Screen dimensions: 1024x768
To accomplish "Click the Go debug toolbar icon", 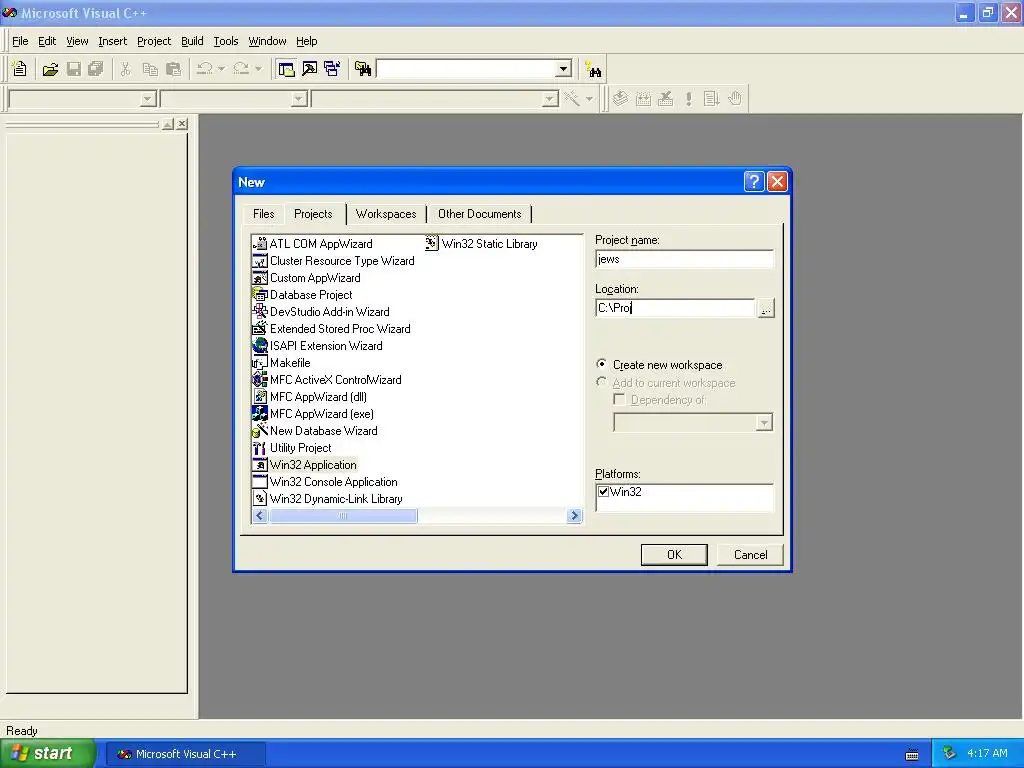I will coord(712,99).
